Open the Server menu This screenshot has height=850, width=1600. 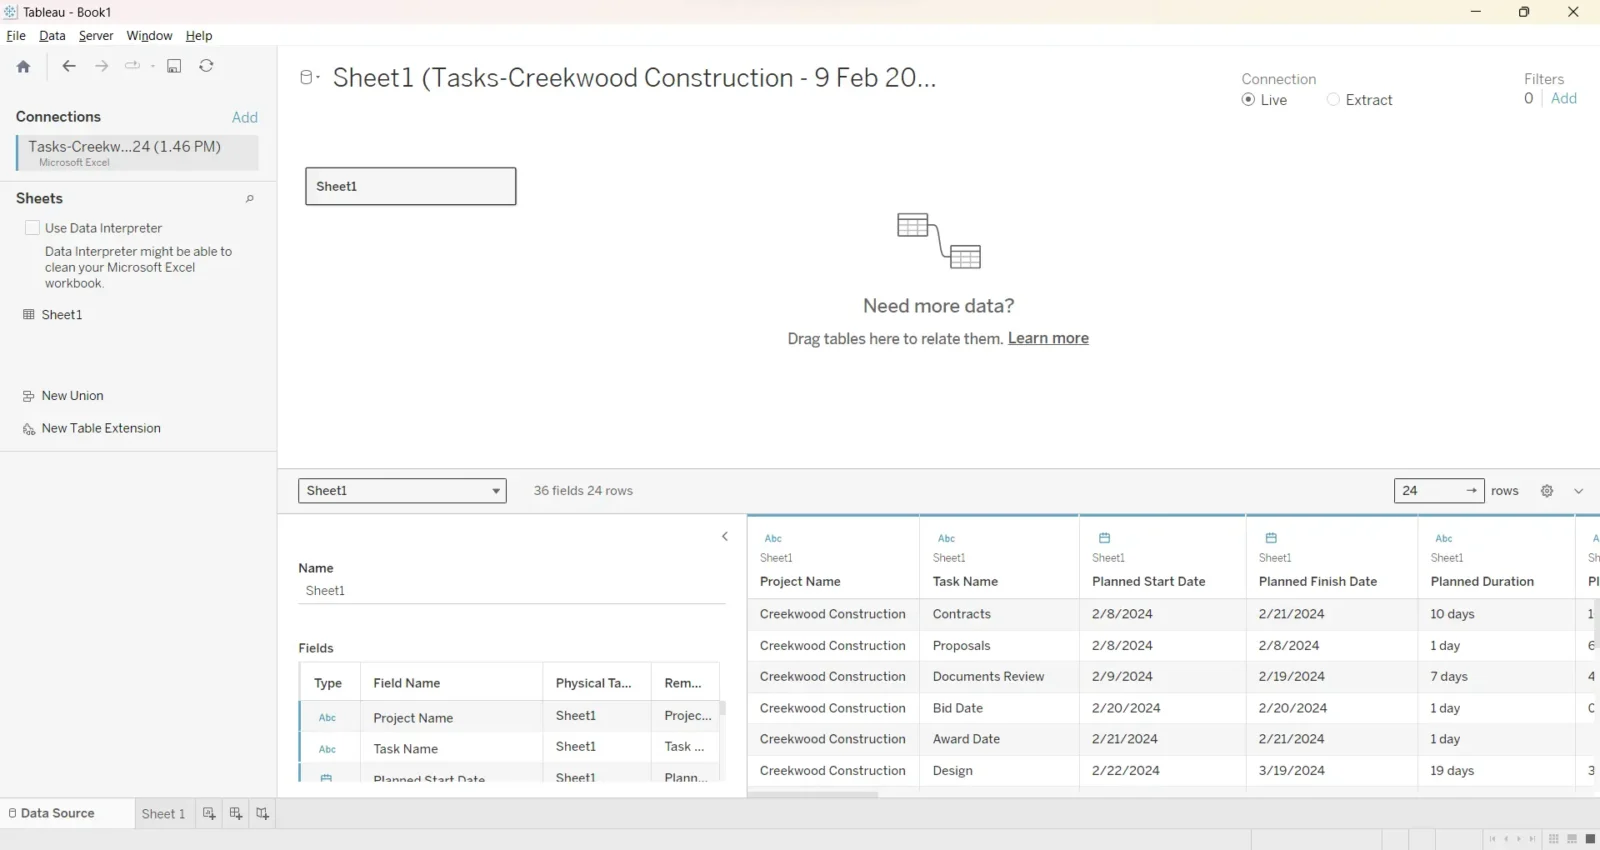96,36
